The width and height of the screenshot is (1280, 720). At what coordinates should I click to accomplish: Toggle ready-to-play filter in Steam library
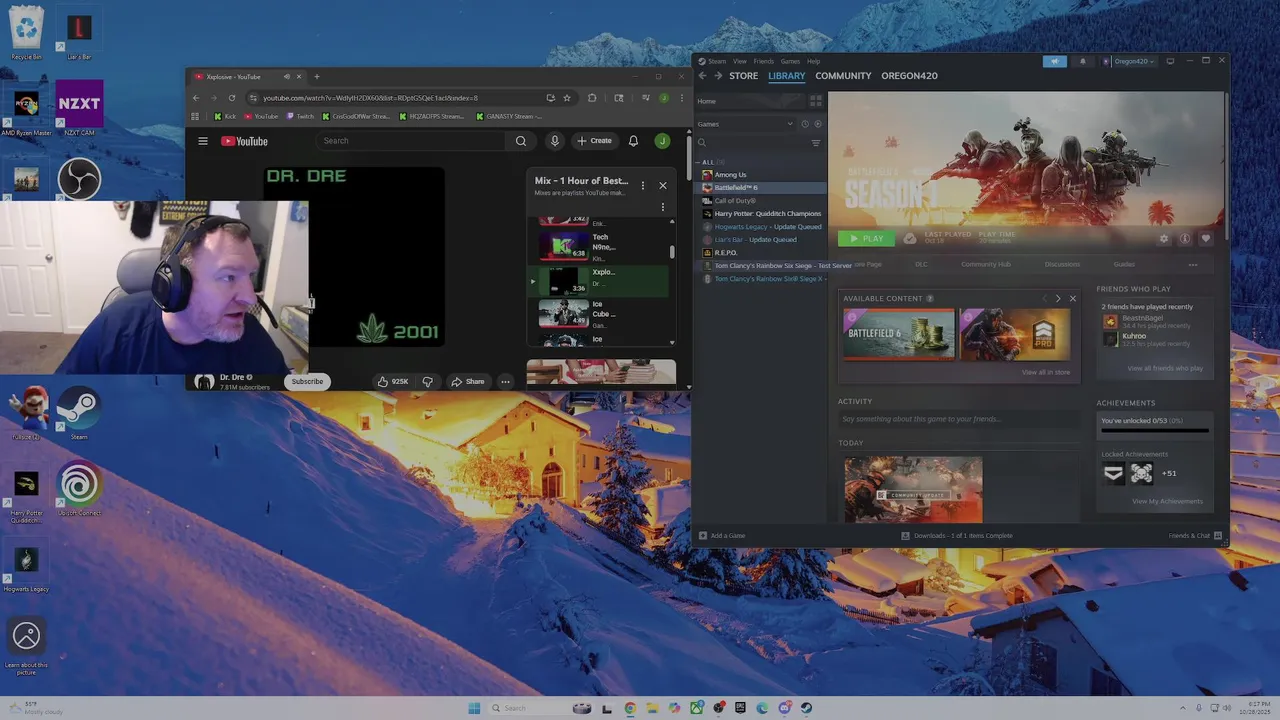(x=817, y=124)
